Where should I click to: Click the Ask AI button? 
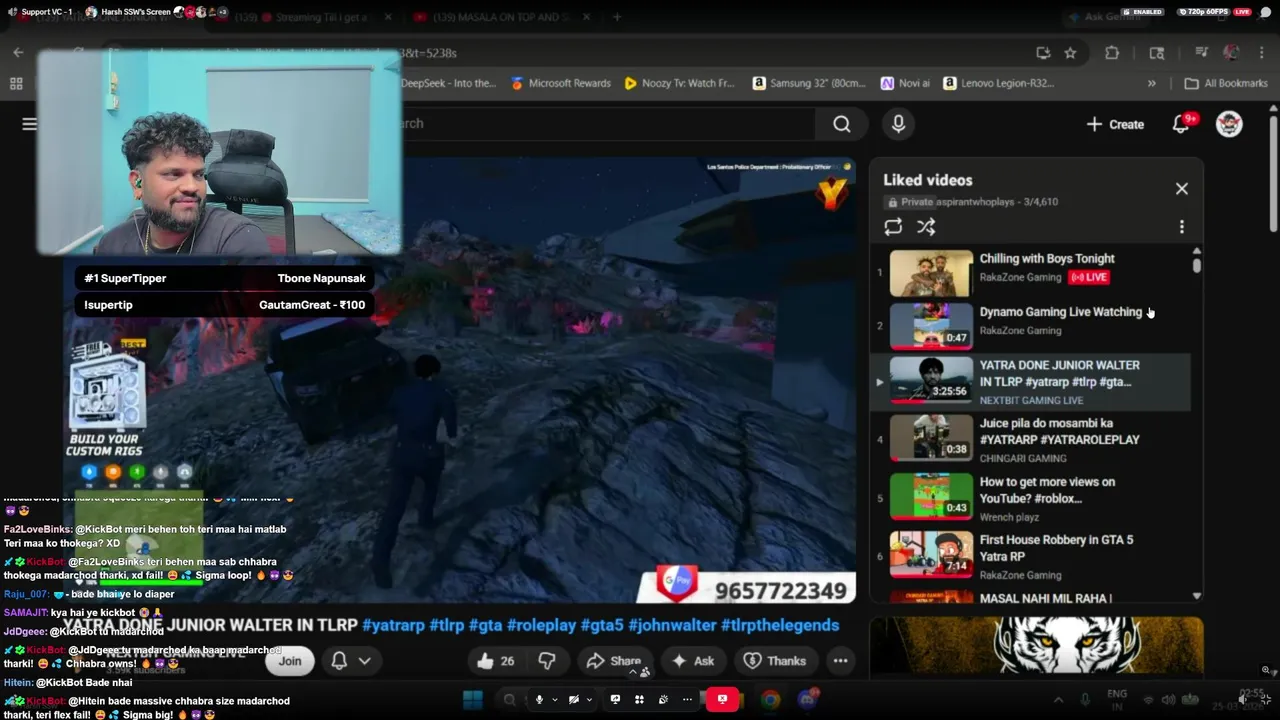[x=693, y=661]
